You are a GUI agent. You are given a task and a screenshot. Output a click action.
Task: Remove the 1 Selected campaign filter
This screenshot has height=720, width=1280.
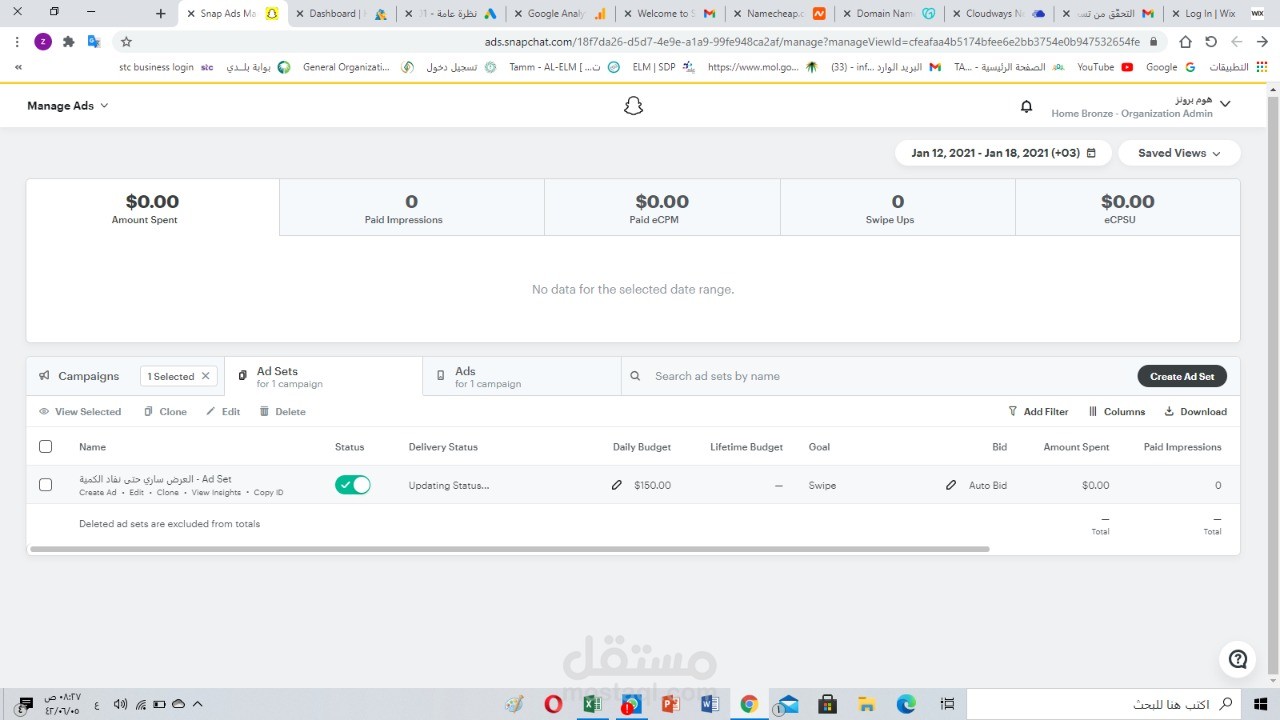[x=206, y=376]
